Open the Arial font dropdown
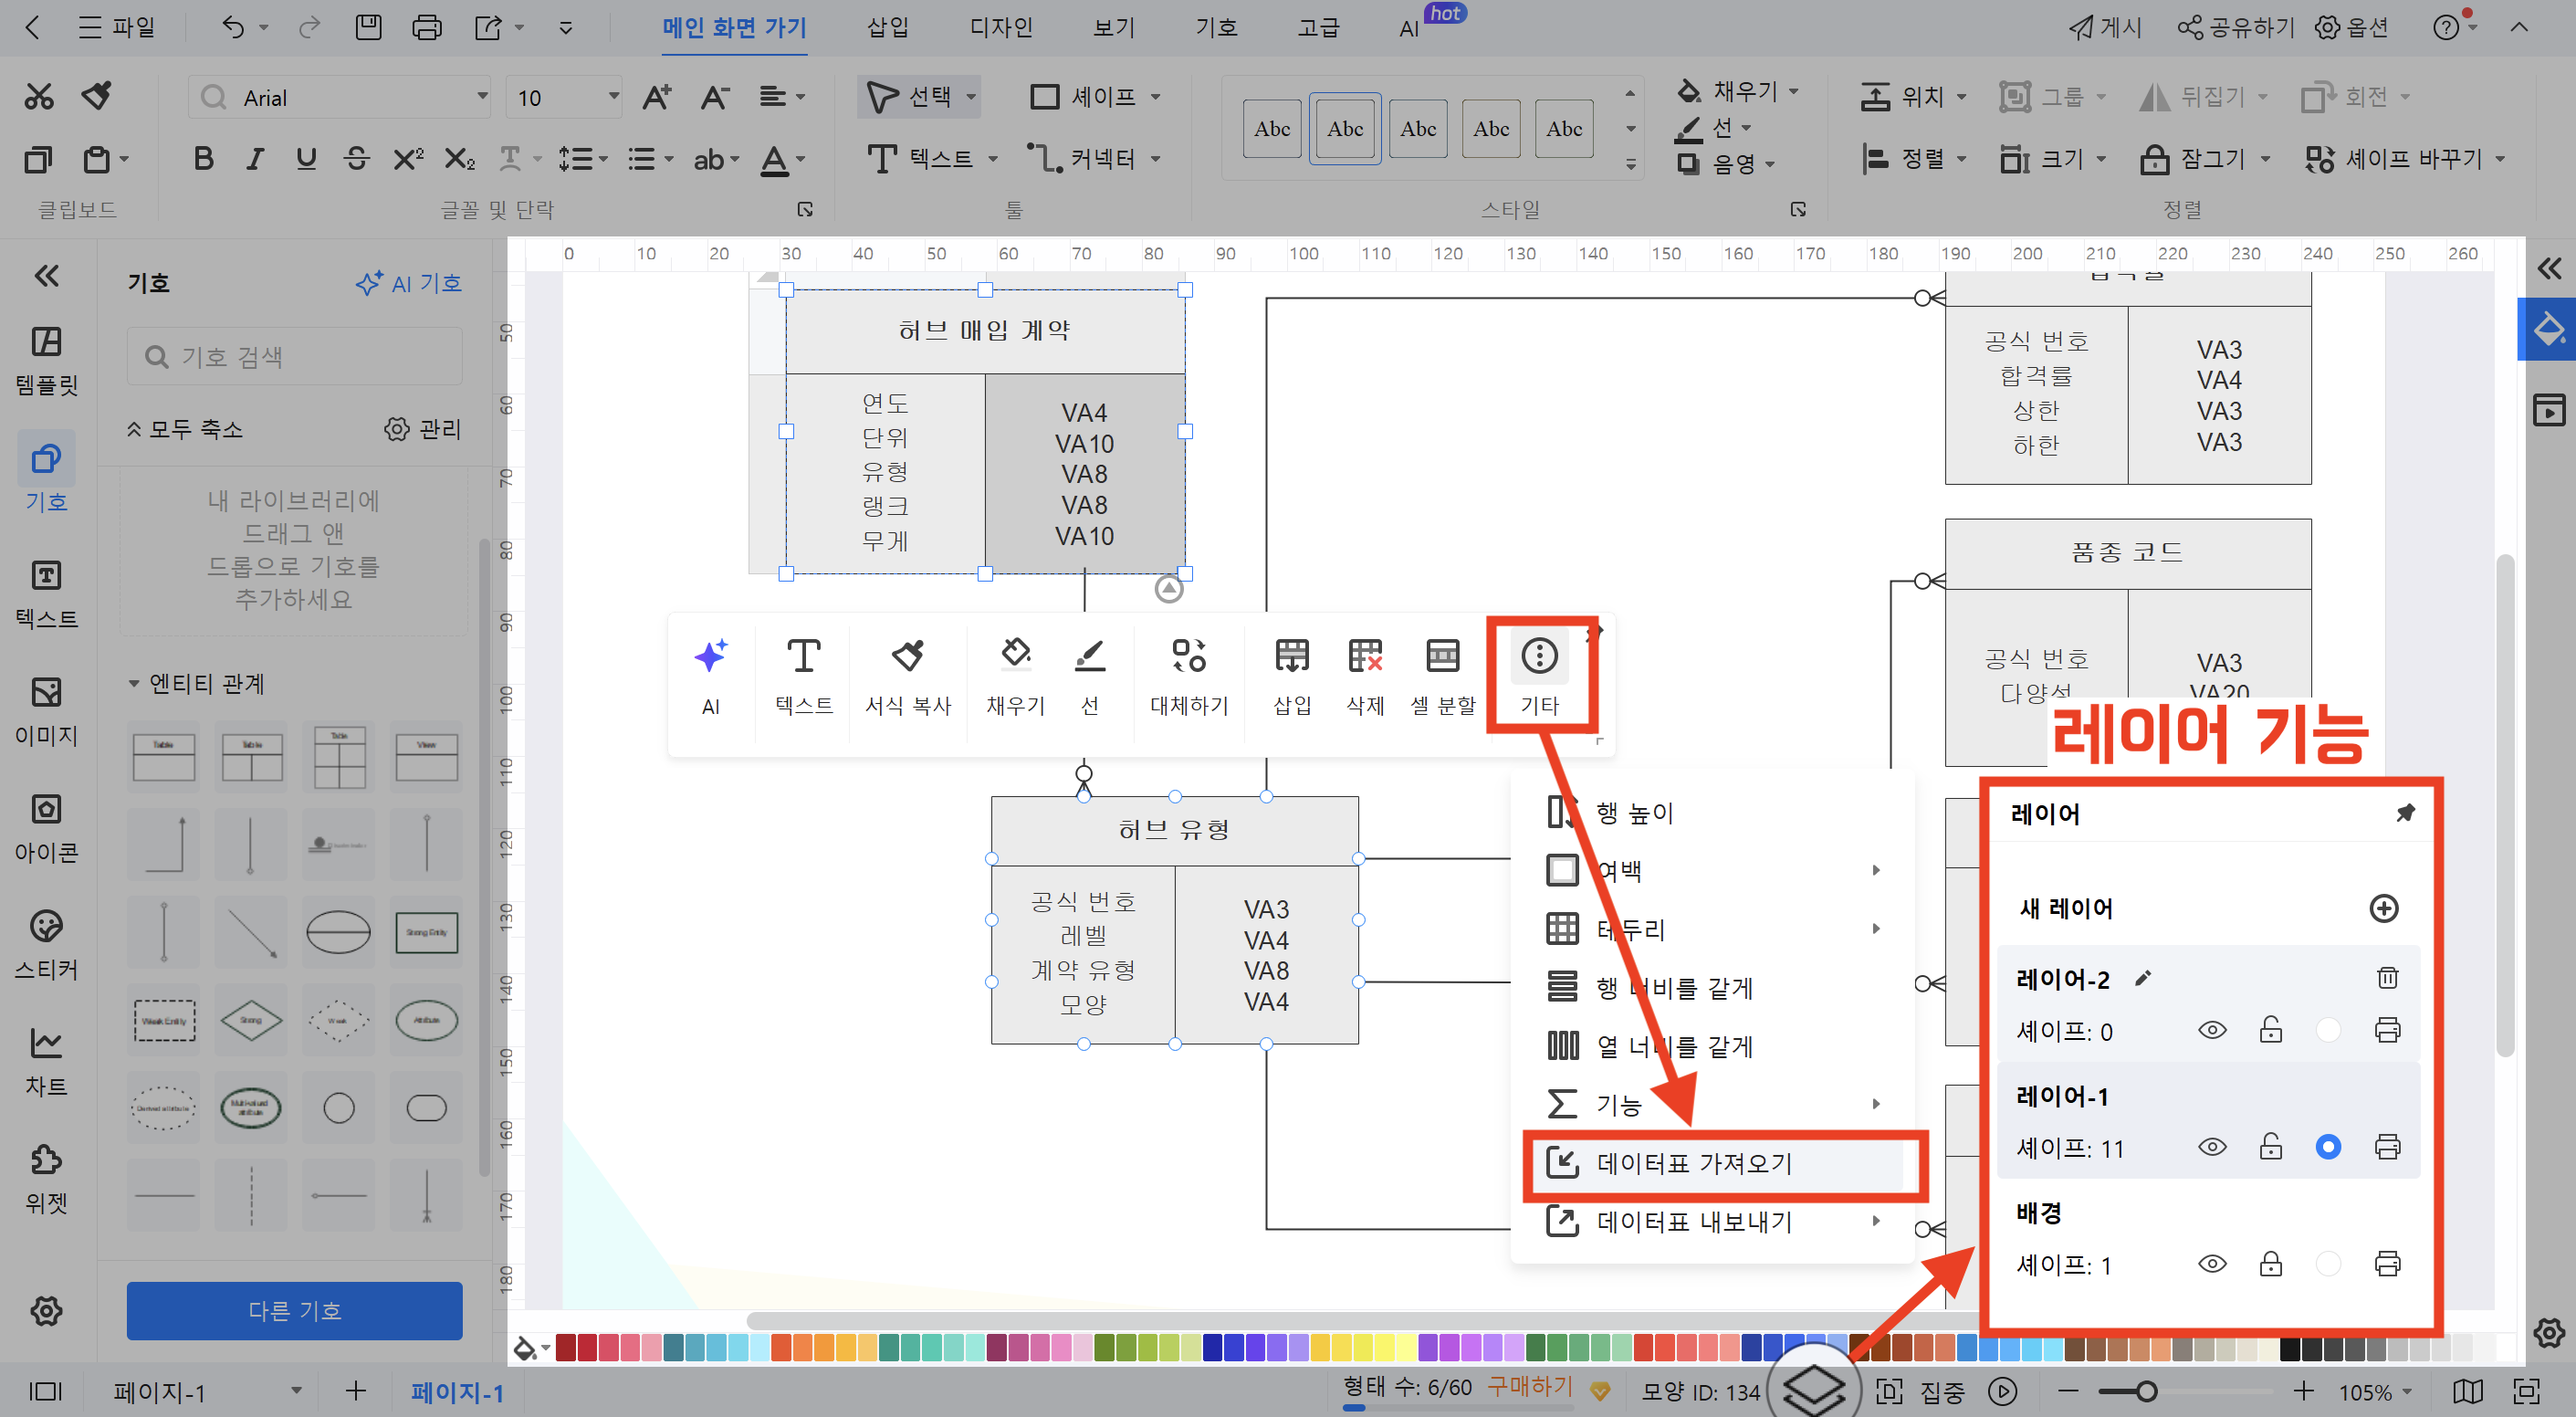 tap(483, 96)
